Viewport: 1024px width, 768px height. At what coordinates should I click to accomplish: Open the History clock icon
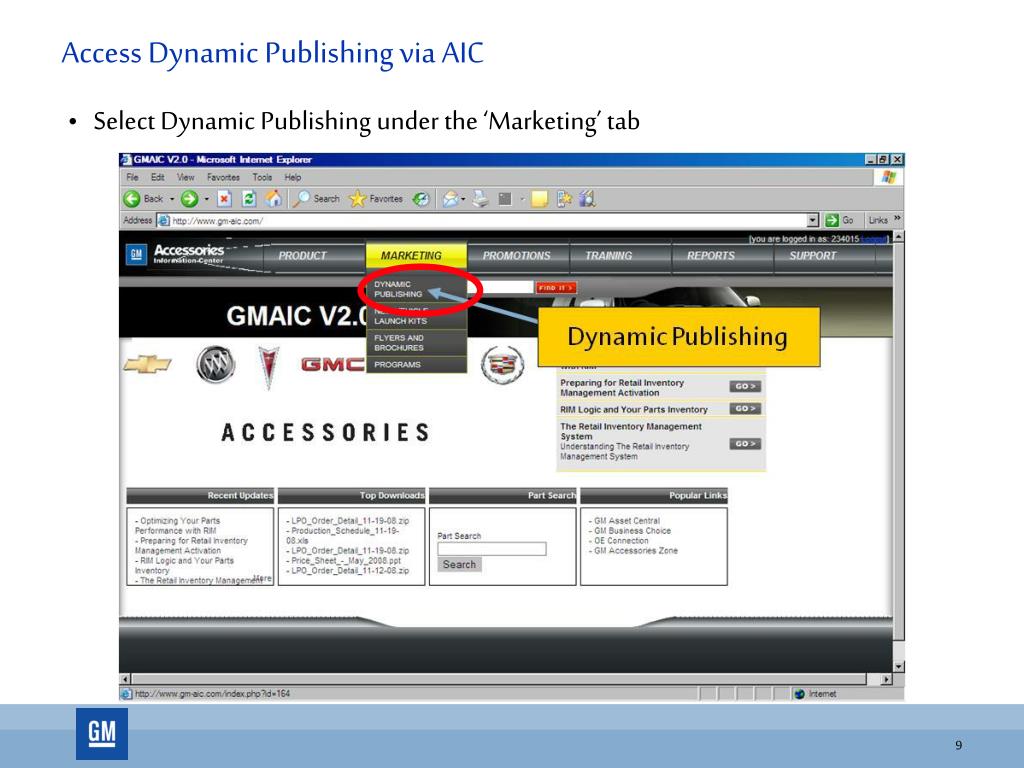point(421,199)
